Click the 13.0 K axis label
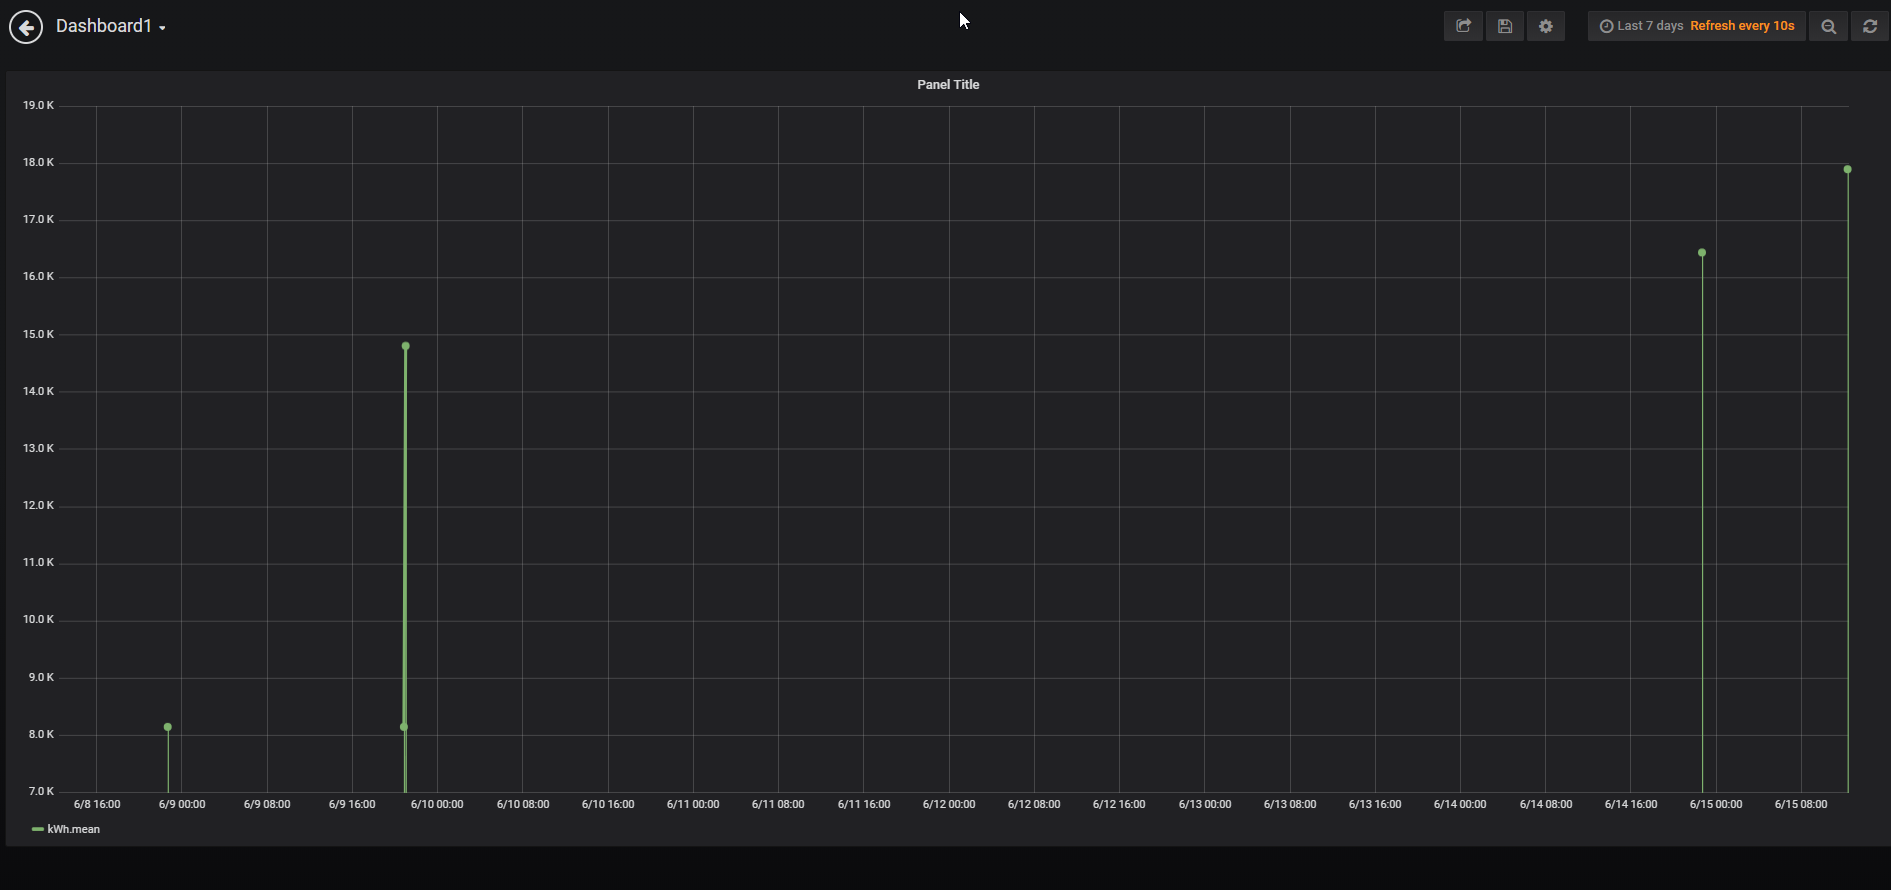The width and height of the screenshot is (1891, 890). [39, 448]
